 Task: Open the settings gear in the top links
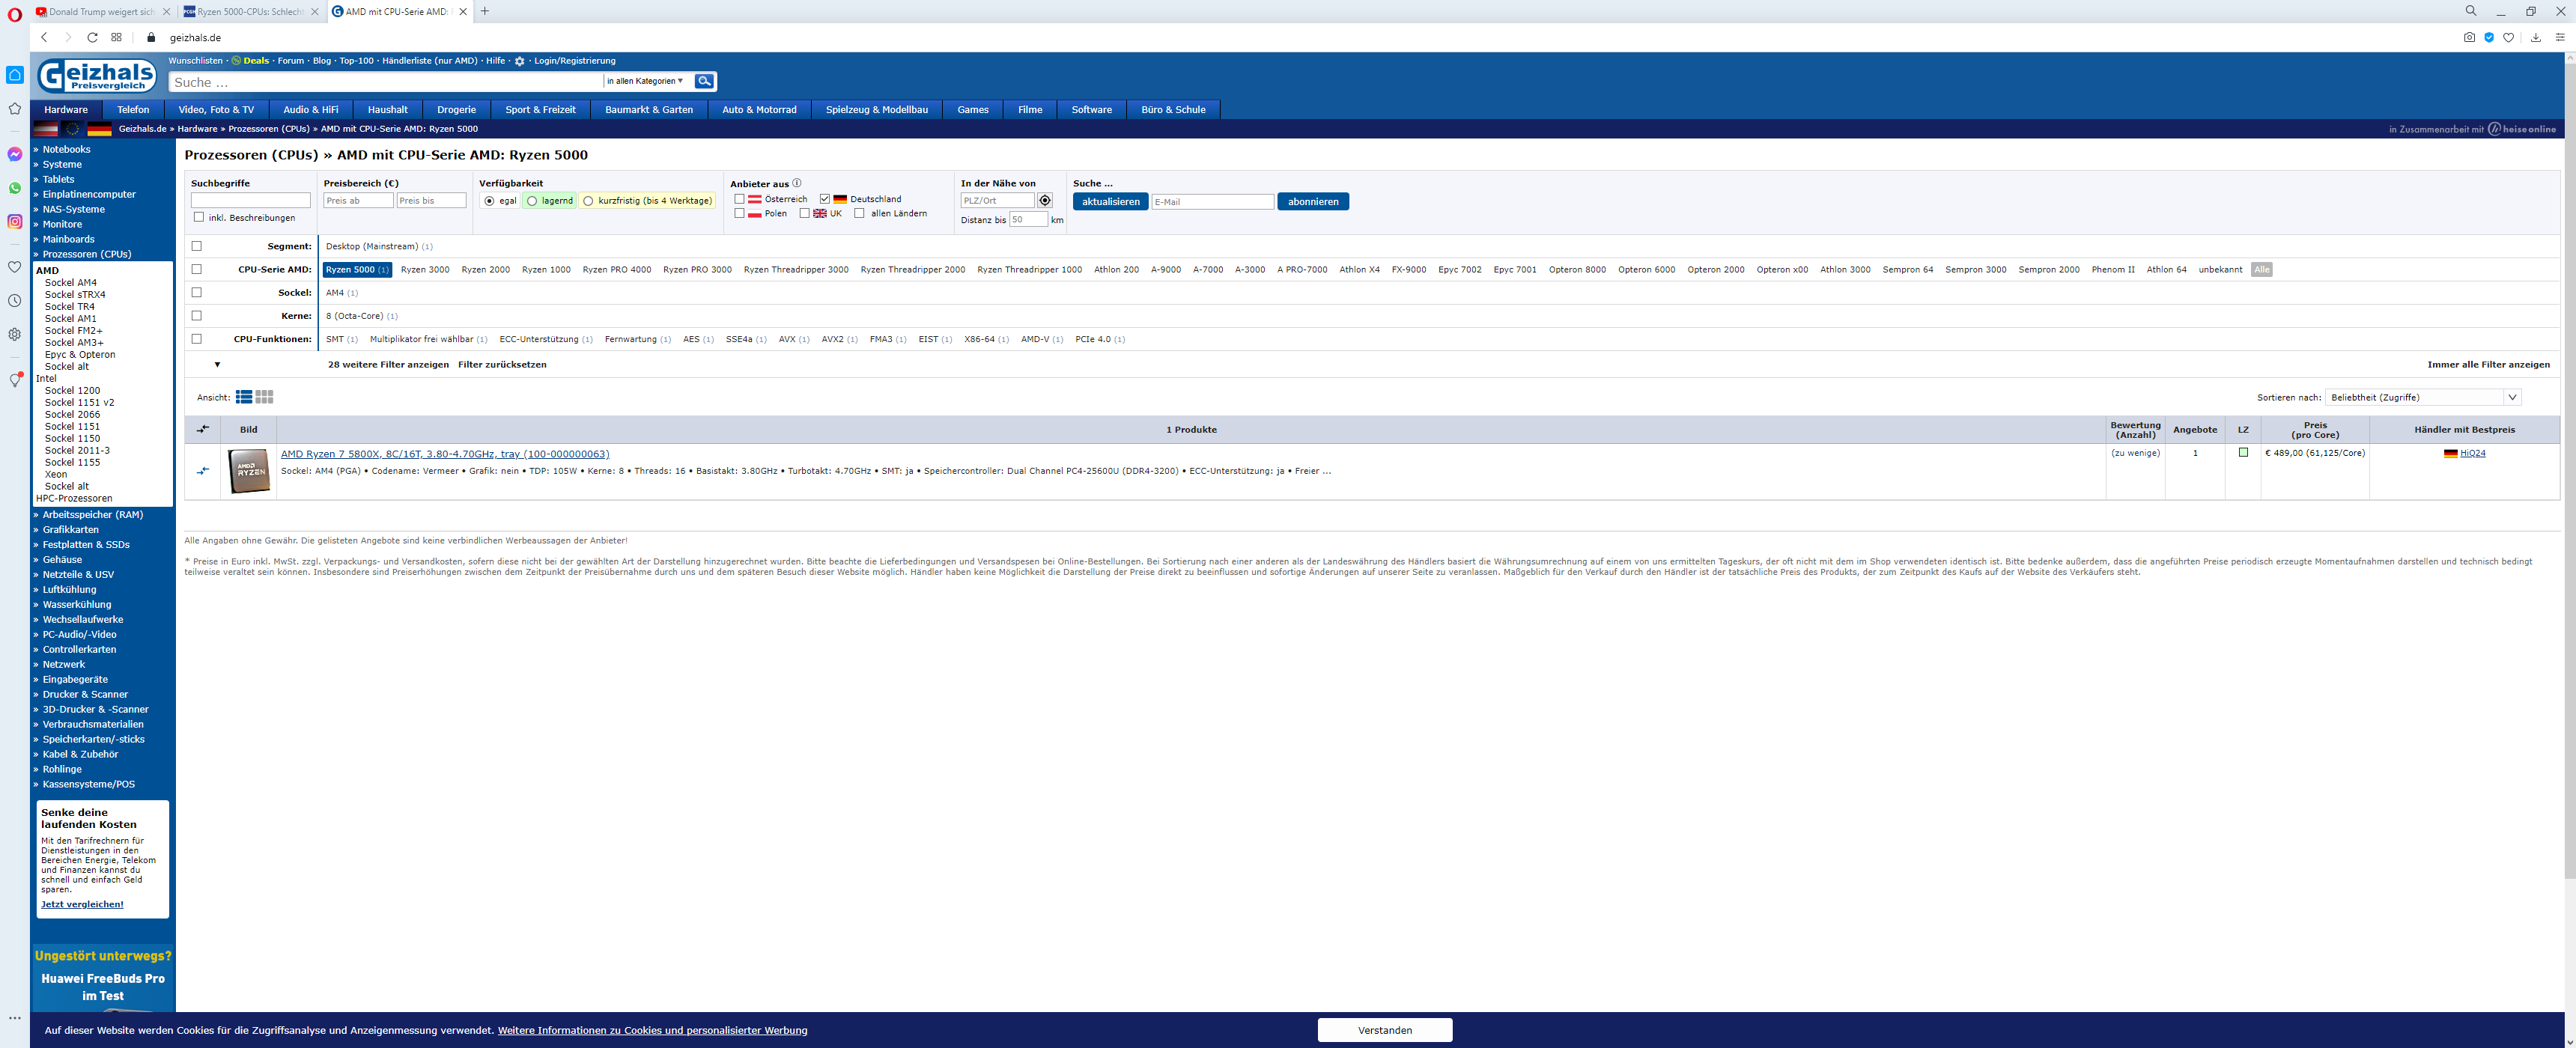pos(519,61)
